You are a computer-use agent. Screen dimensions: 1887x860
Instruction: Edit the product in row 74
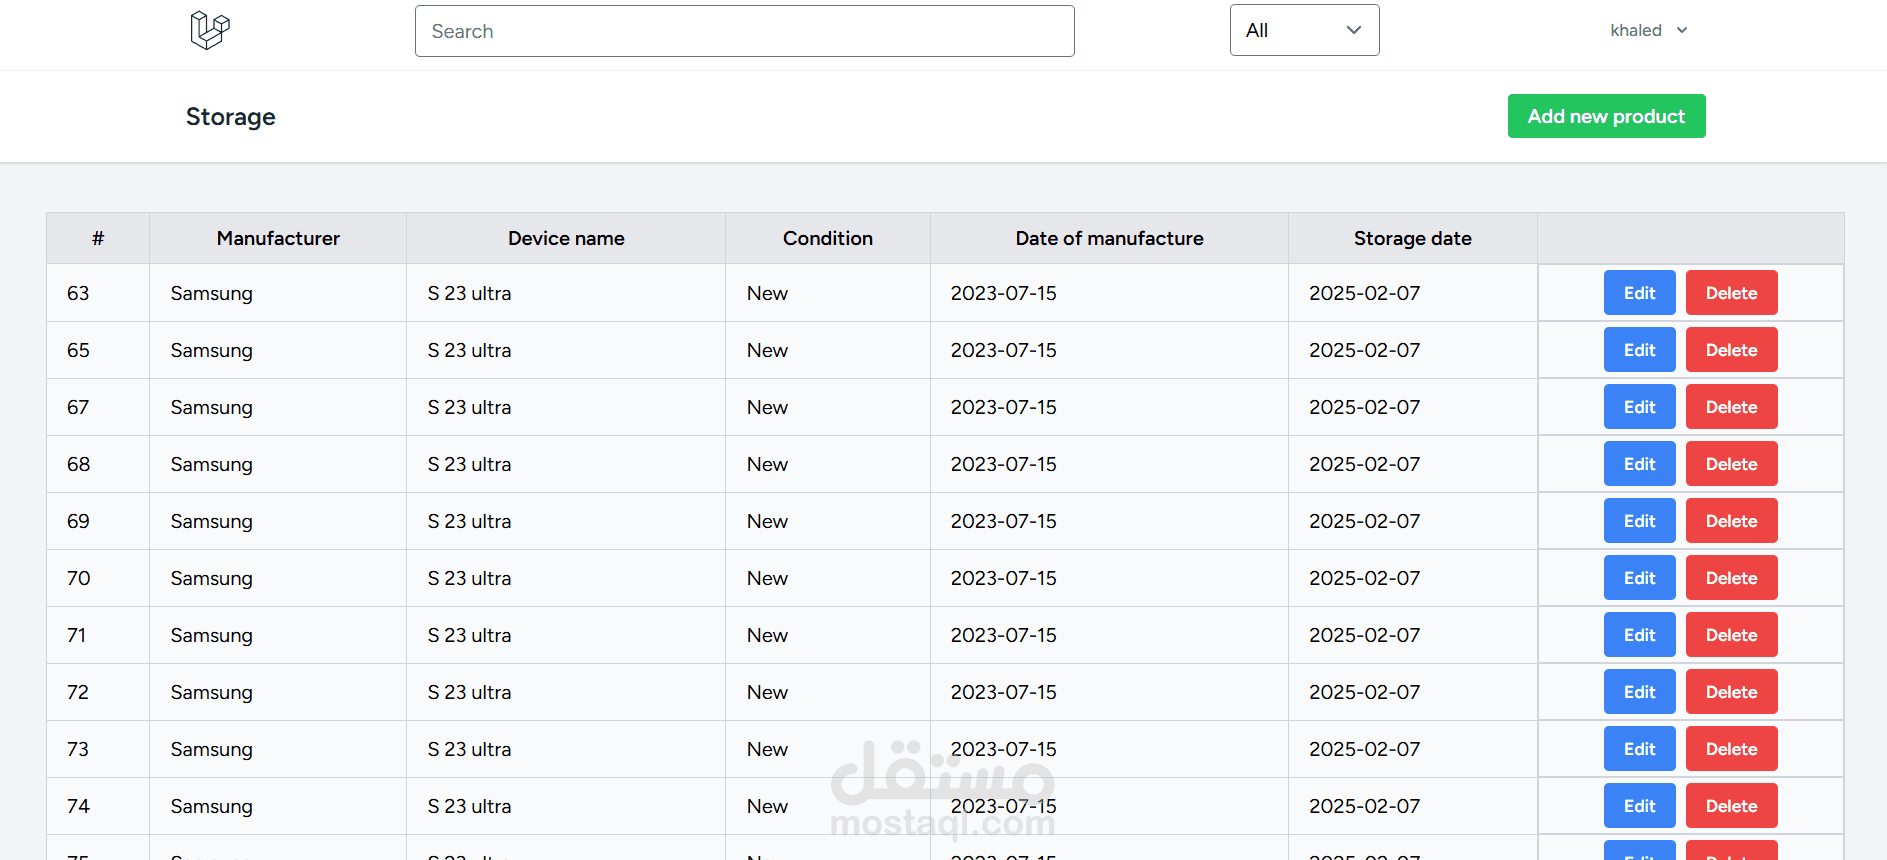[1639, 806]
